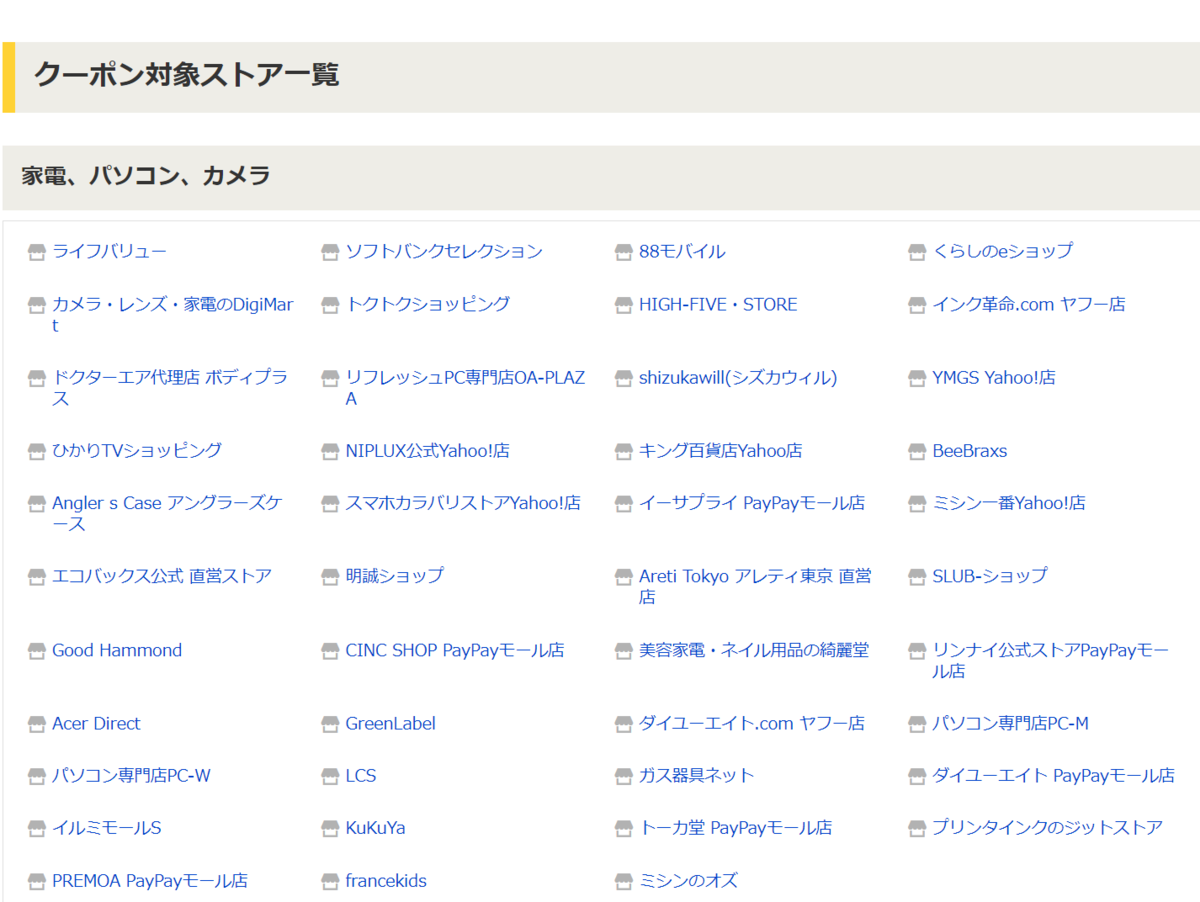Click the store icon next to KuKuYa
The width and height of the screenshot is (1200, 902).
(330, 829)
